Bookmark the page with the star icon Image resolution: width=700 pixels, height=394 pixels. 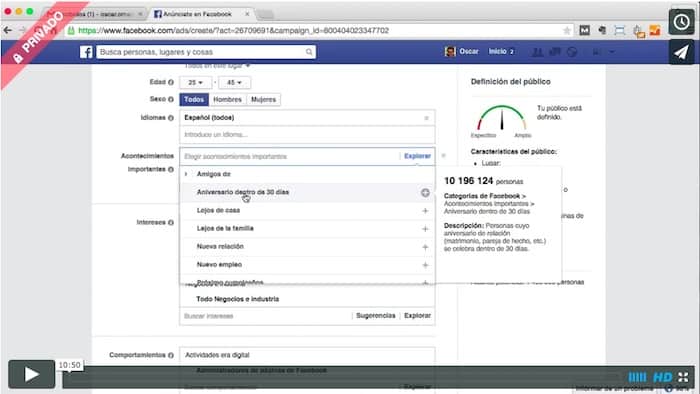(567, 30)
